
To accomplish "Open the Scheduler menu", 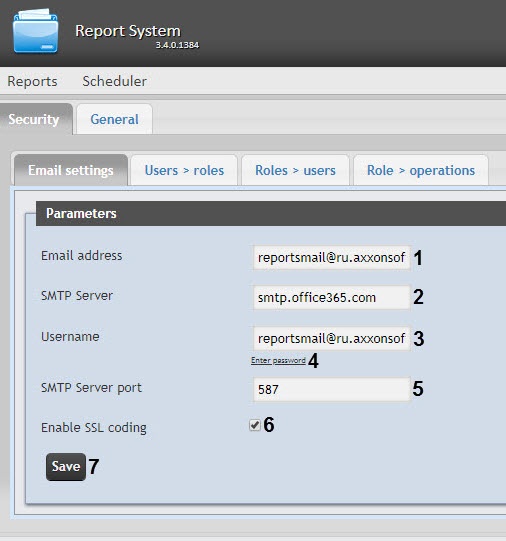I will (x=115, y=81).
